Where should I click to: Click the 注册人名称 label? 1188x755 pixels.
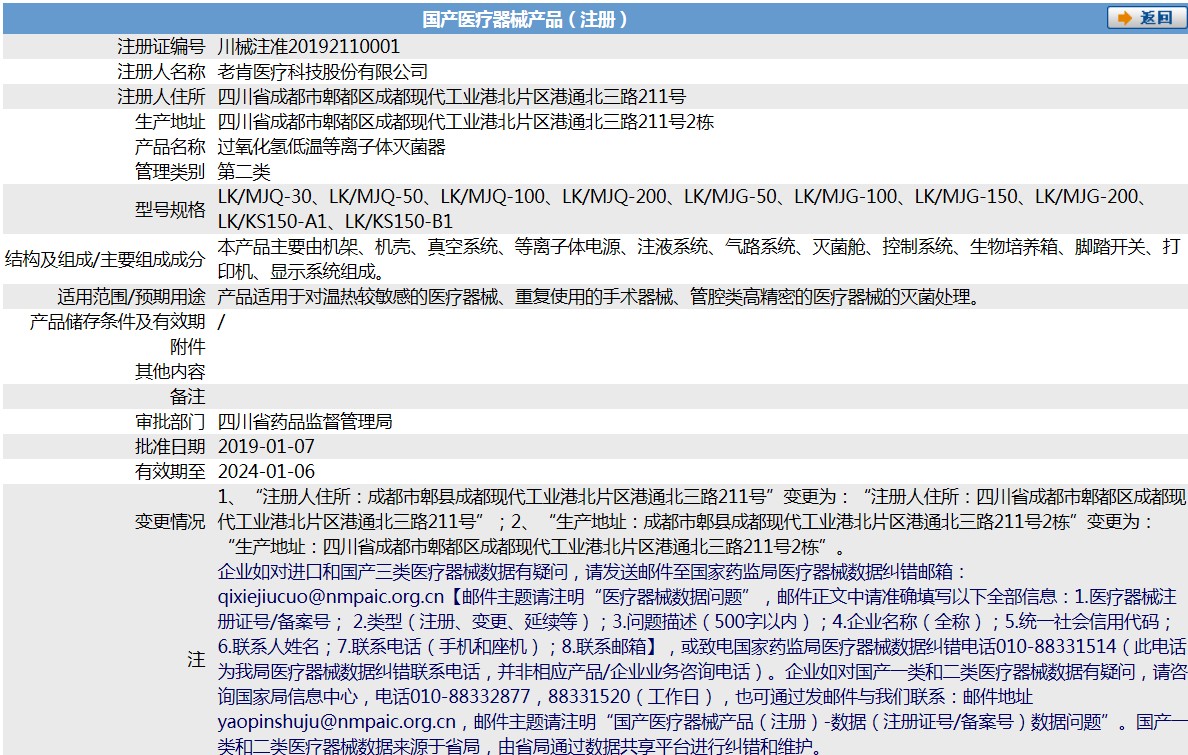pyautogui.click(x=161, y=71)
